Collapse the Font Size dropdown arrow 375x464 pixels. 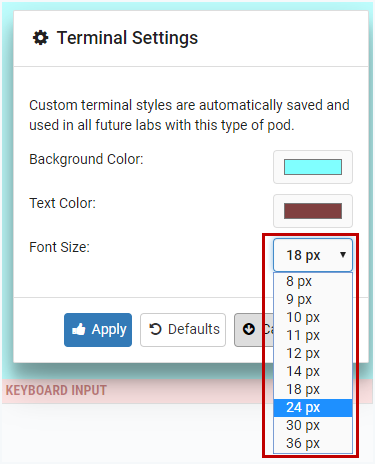(x=343, y=255)
